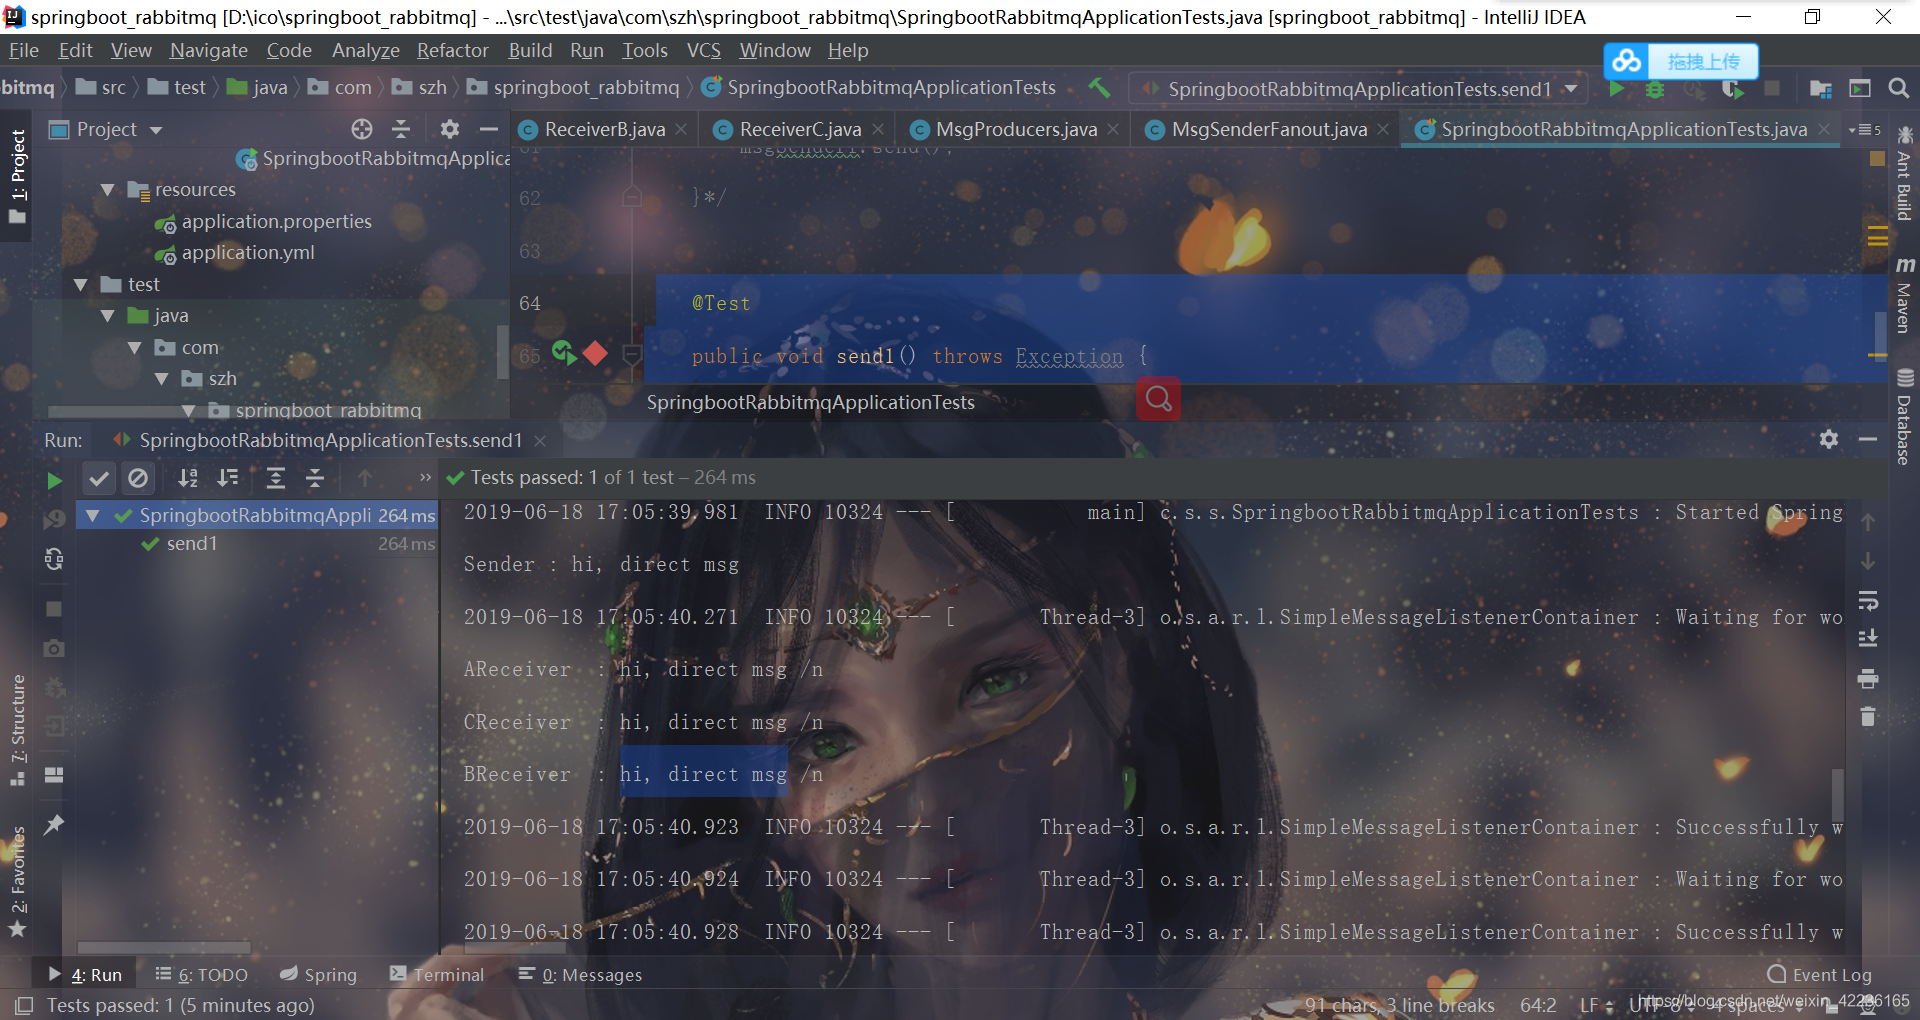The width and height of the screenshot is (1920, 1020).
Task: Sort tests alphabetically icon
Action: pyautogui.click(x=187, y=479)
